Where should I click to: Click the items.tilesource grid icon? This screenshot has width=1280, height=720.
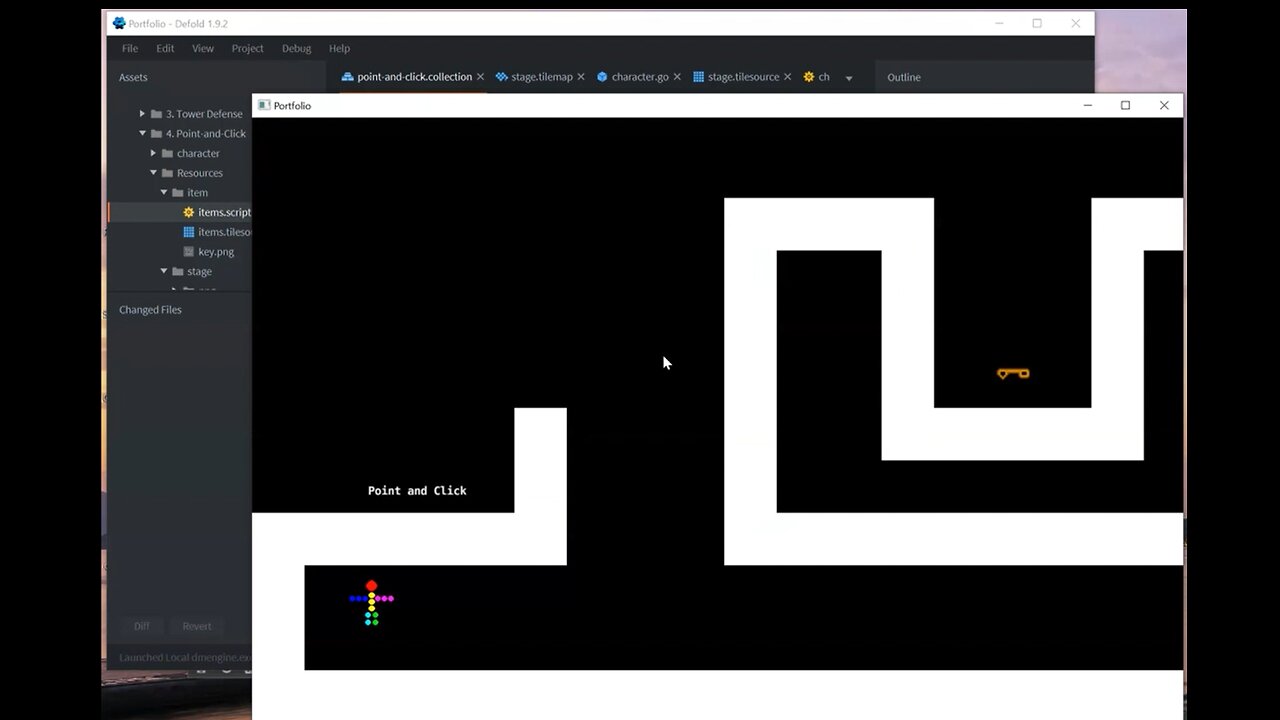[x=188, y=232]
